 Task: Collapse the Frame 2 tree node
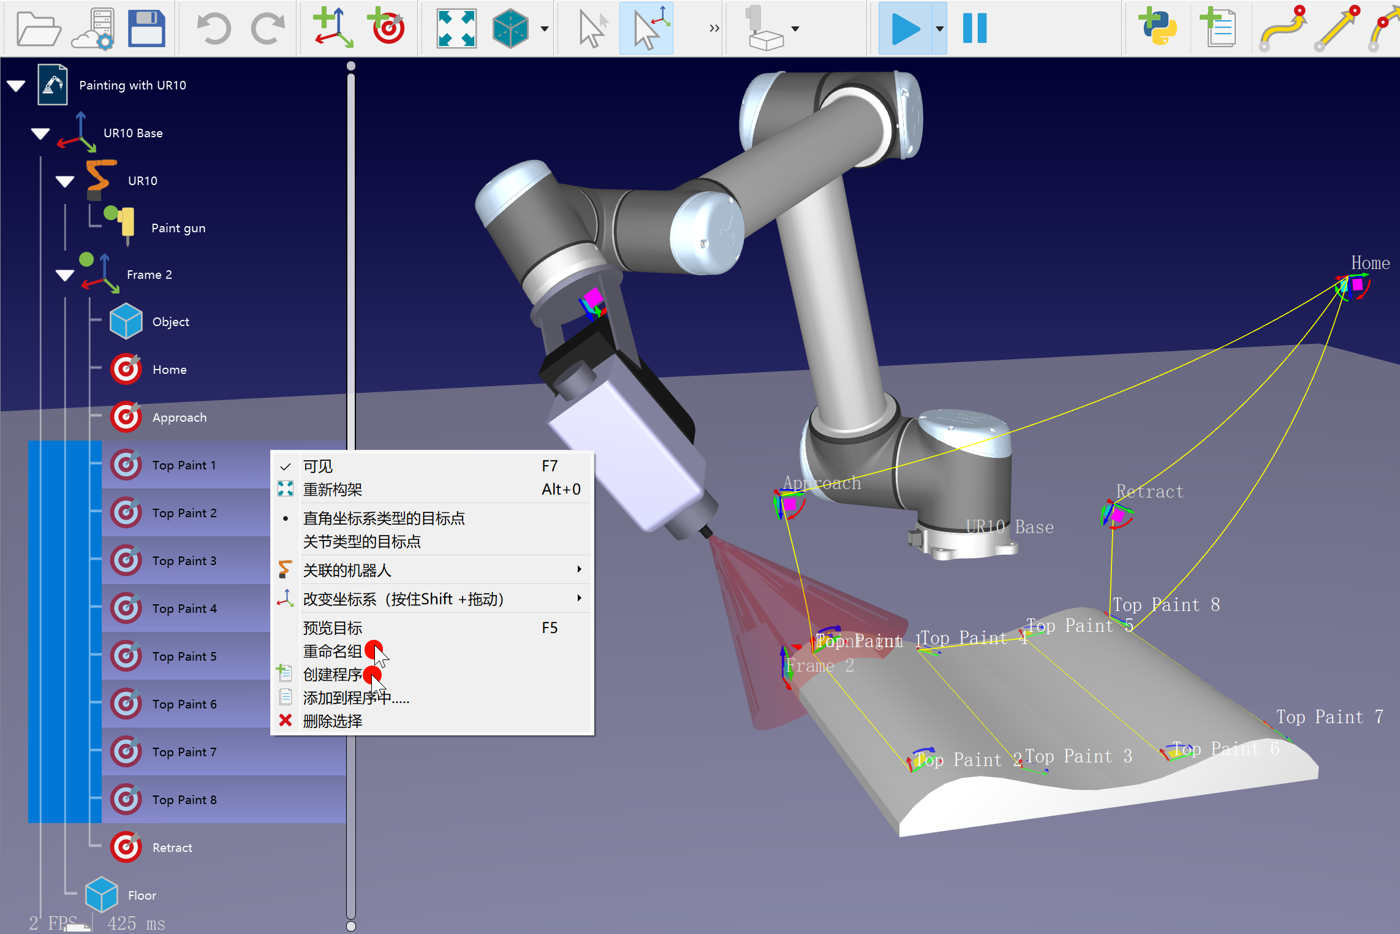[65, 275]
